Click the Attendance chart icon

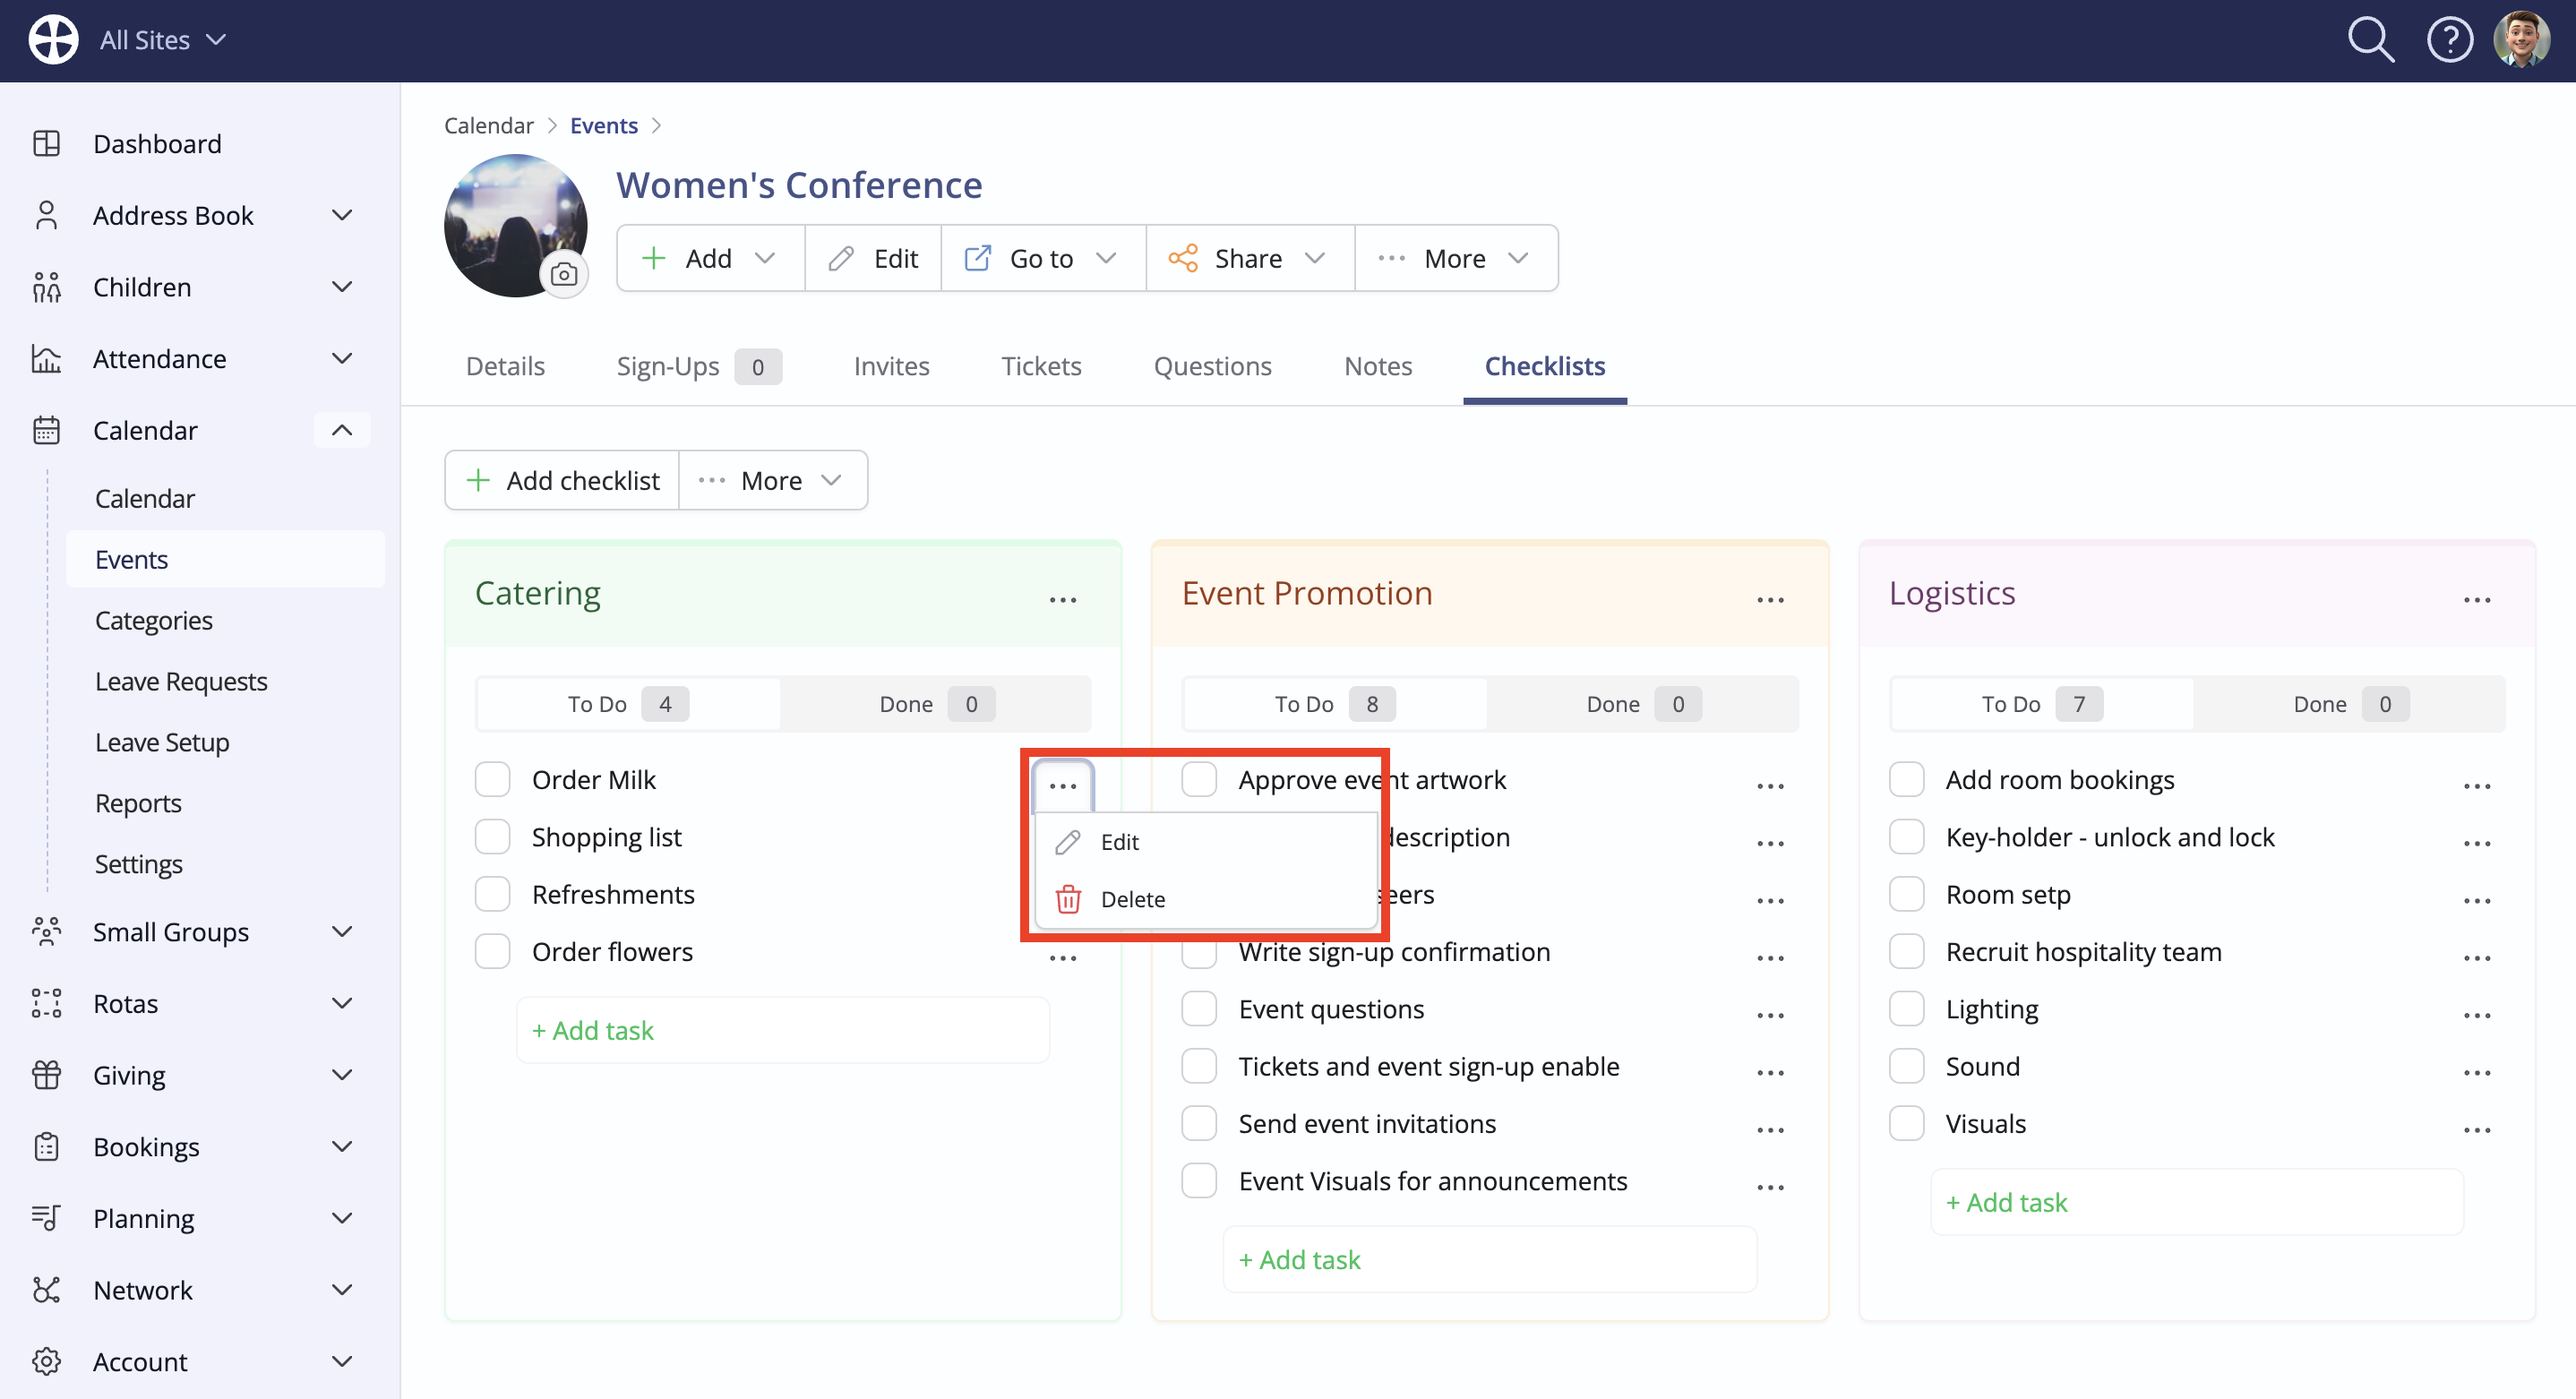(x=46, y=358)
